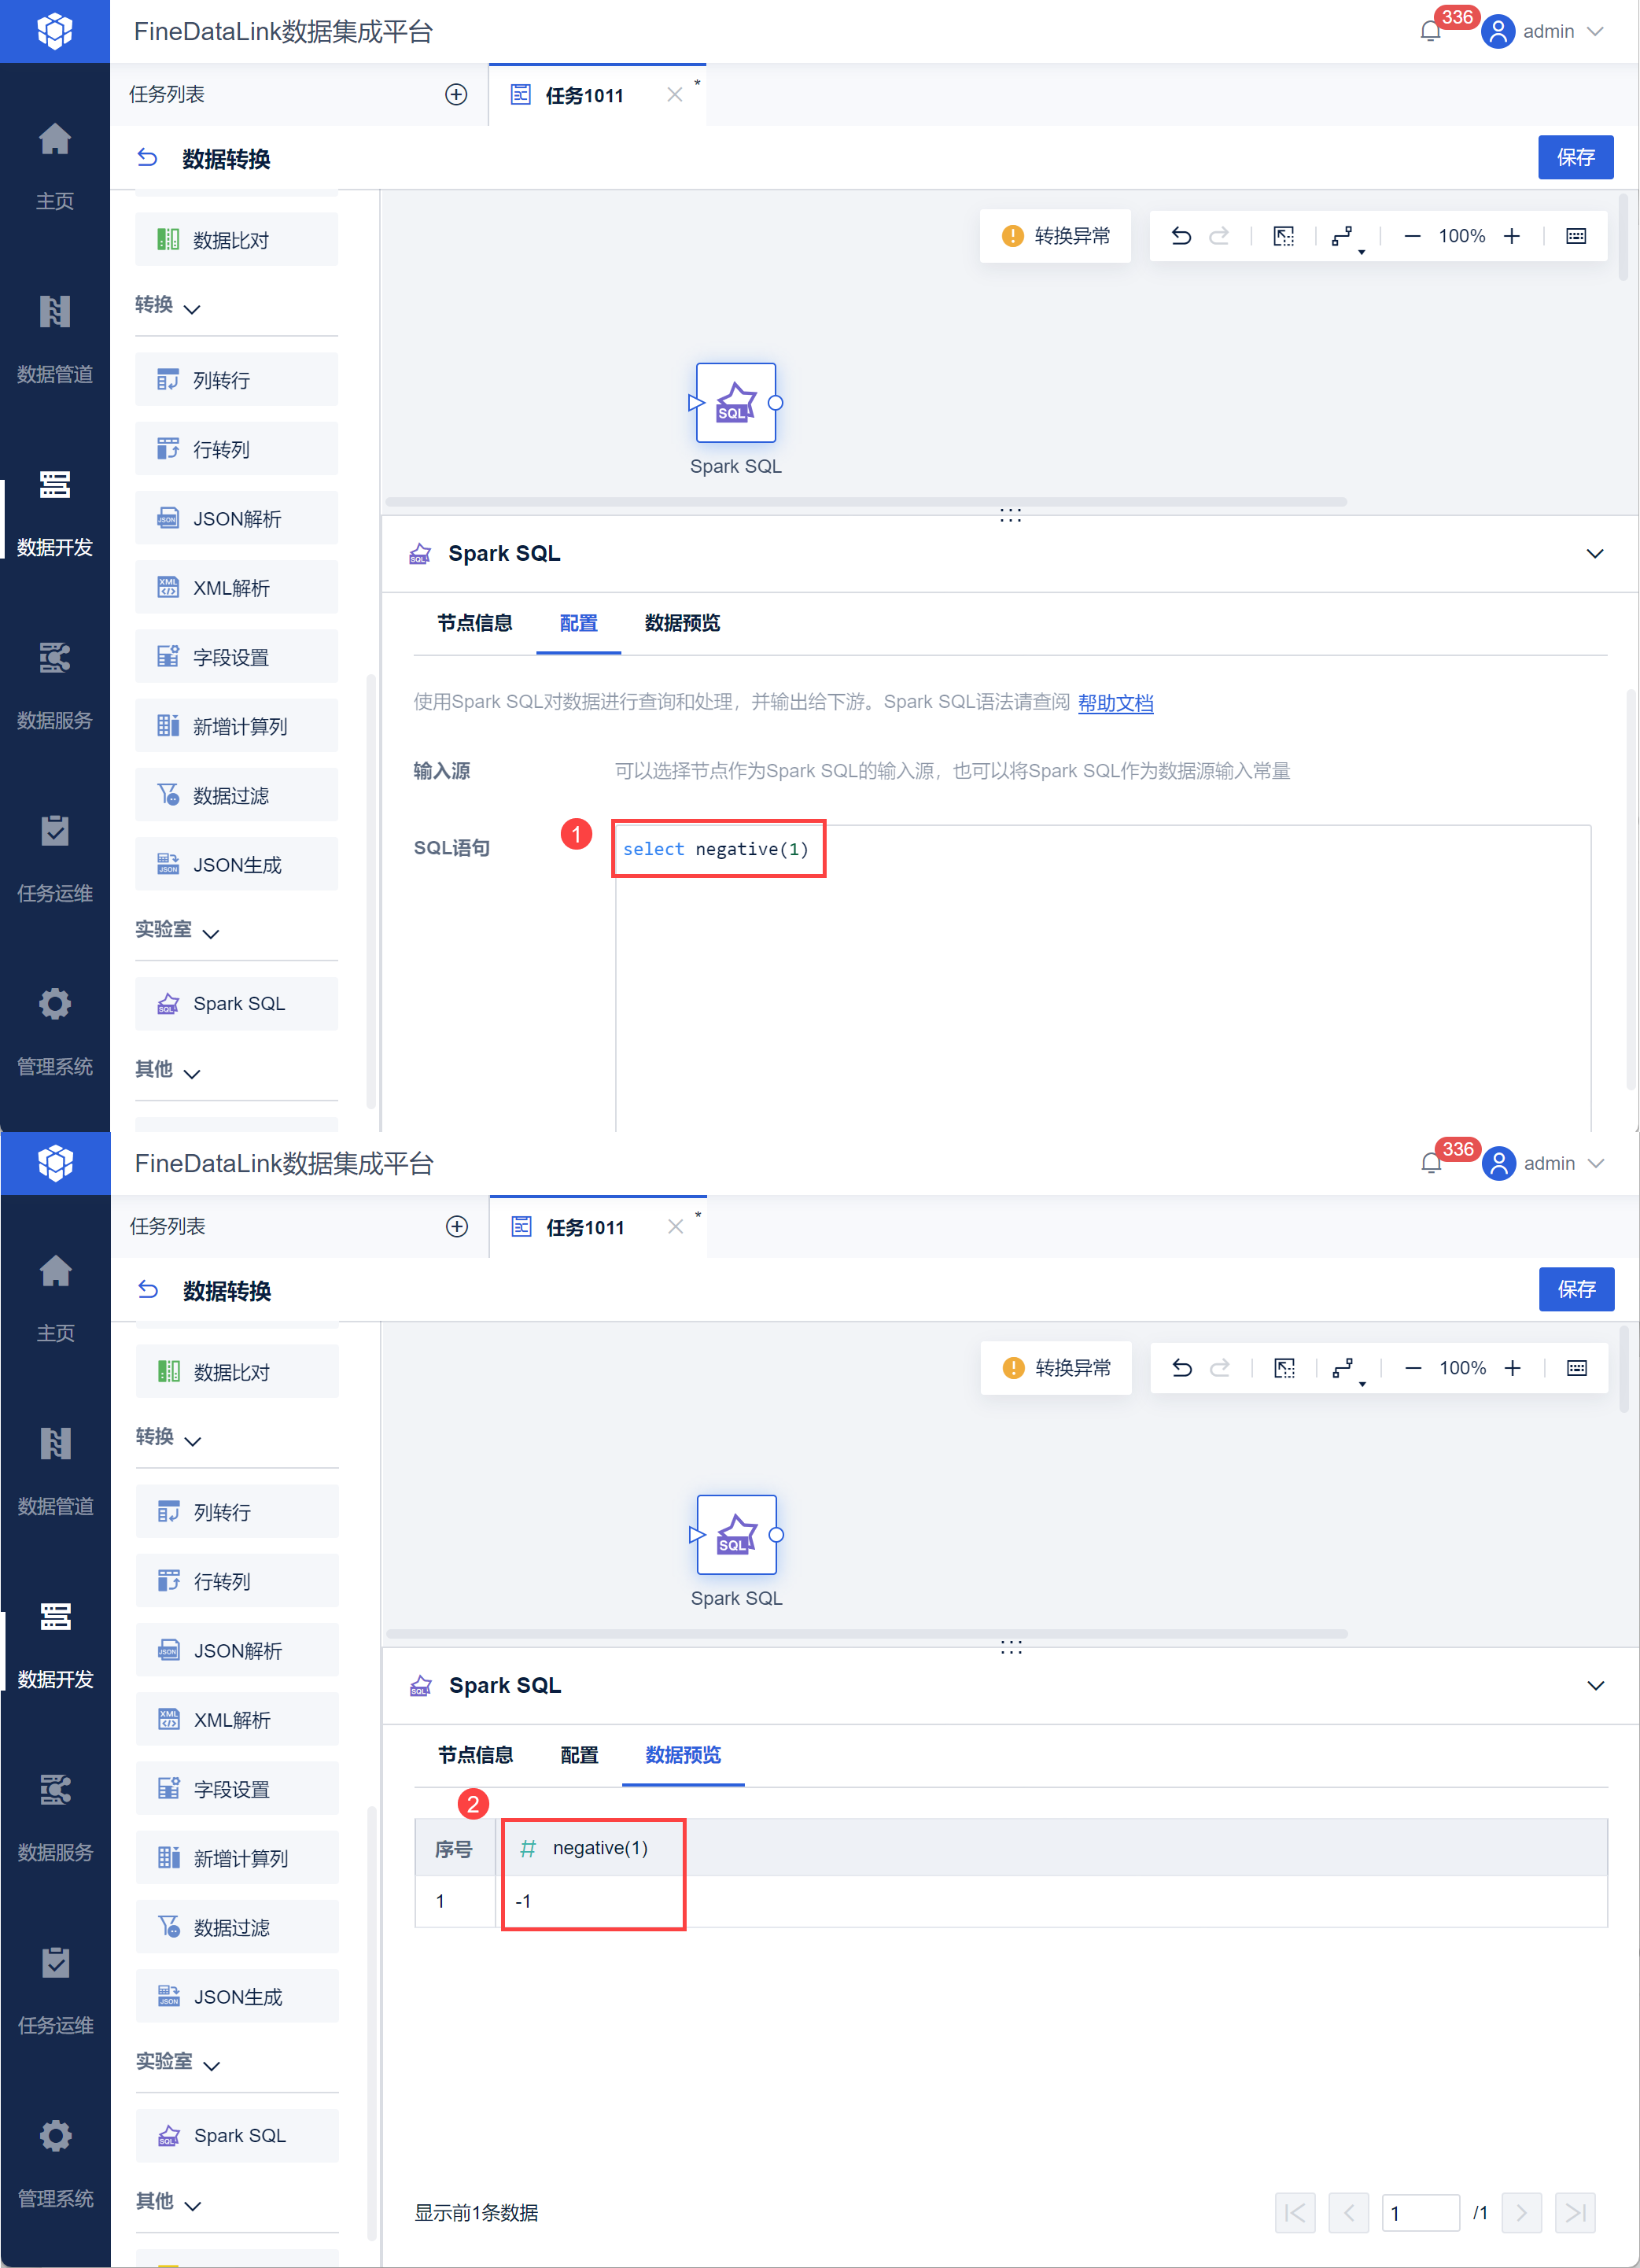Image resolution: width=1640 pixels, height=2268 pixels.
Task: Switch to the 节点信息 tab
Action: pyautogui.click(x=475, y=623)
